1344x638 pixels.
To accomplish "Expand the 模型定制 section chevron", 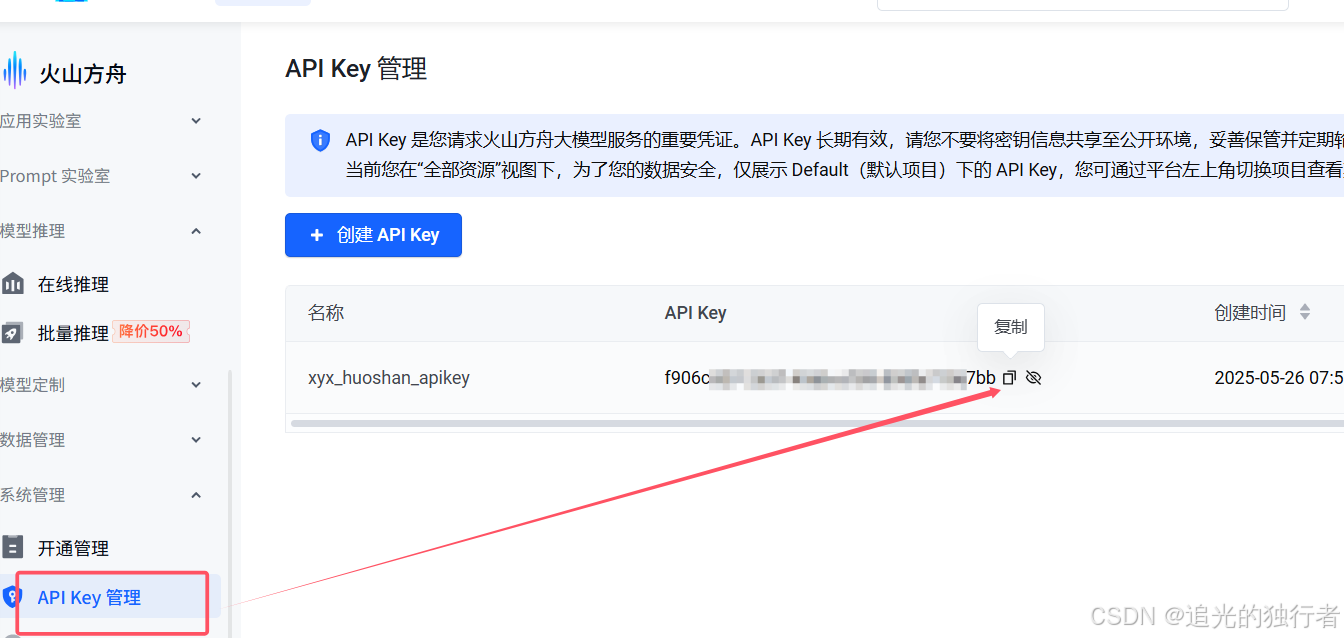I will [196, 385].
